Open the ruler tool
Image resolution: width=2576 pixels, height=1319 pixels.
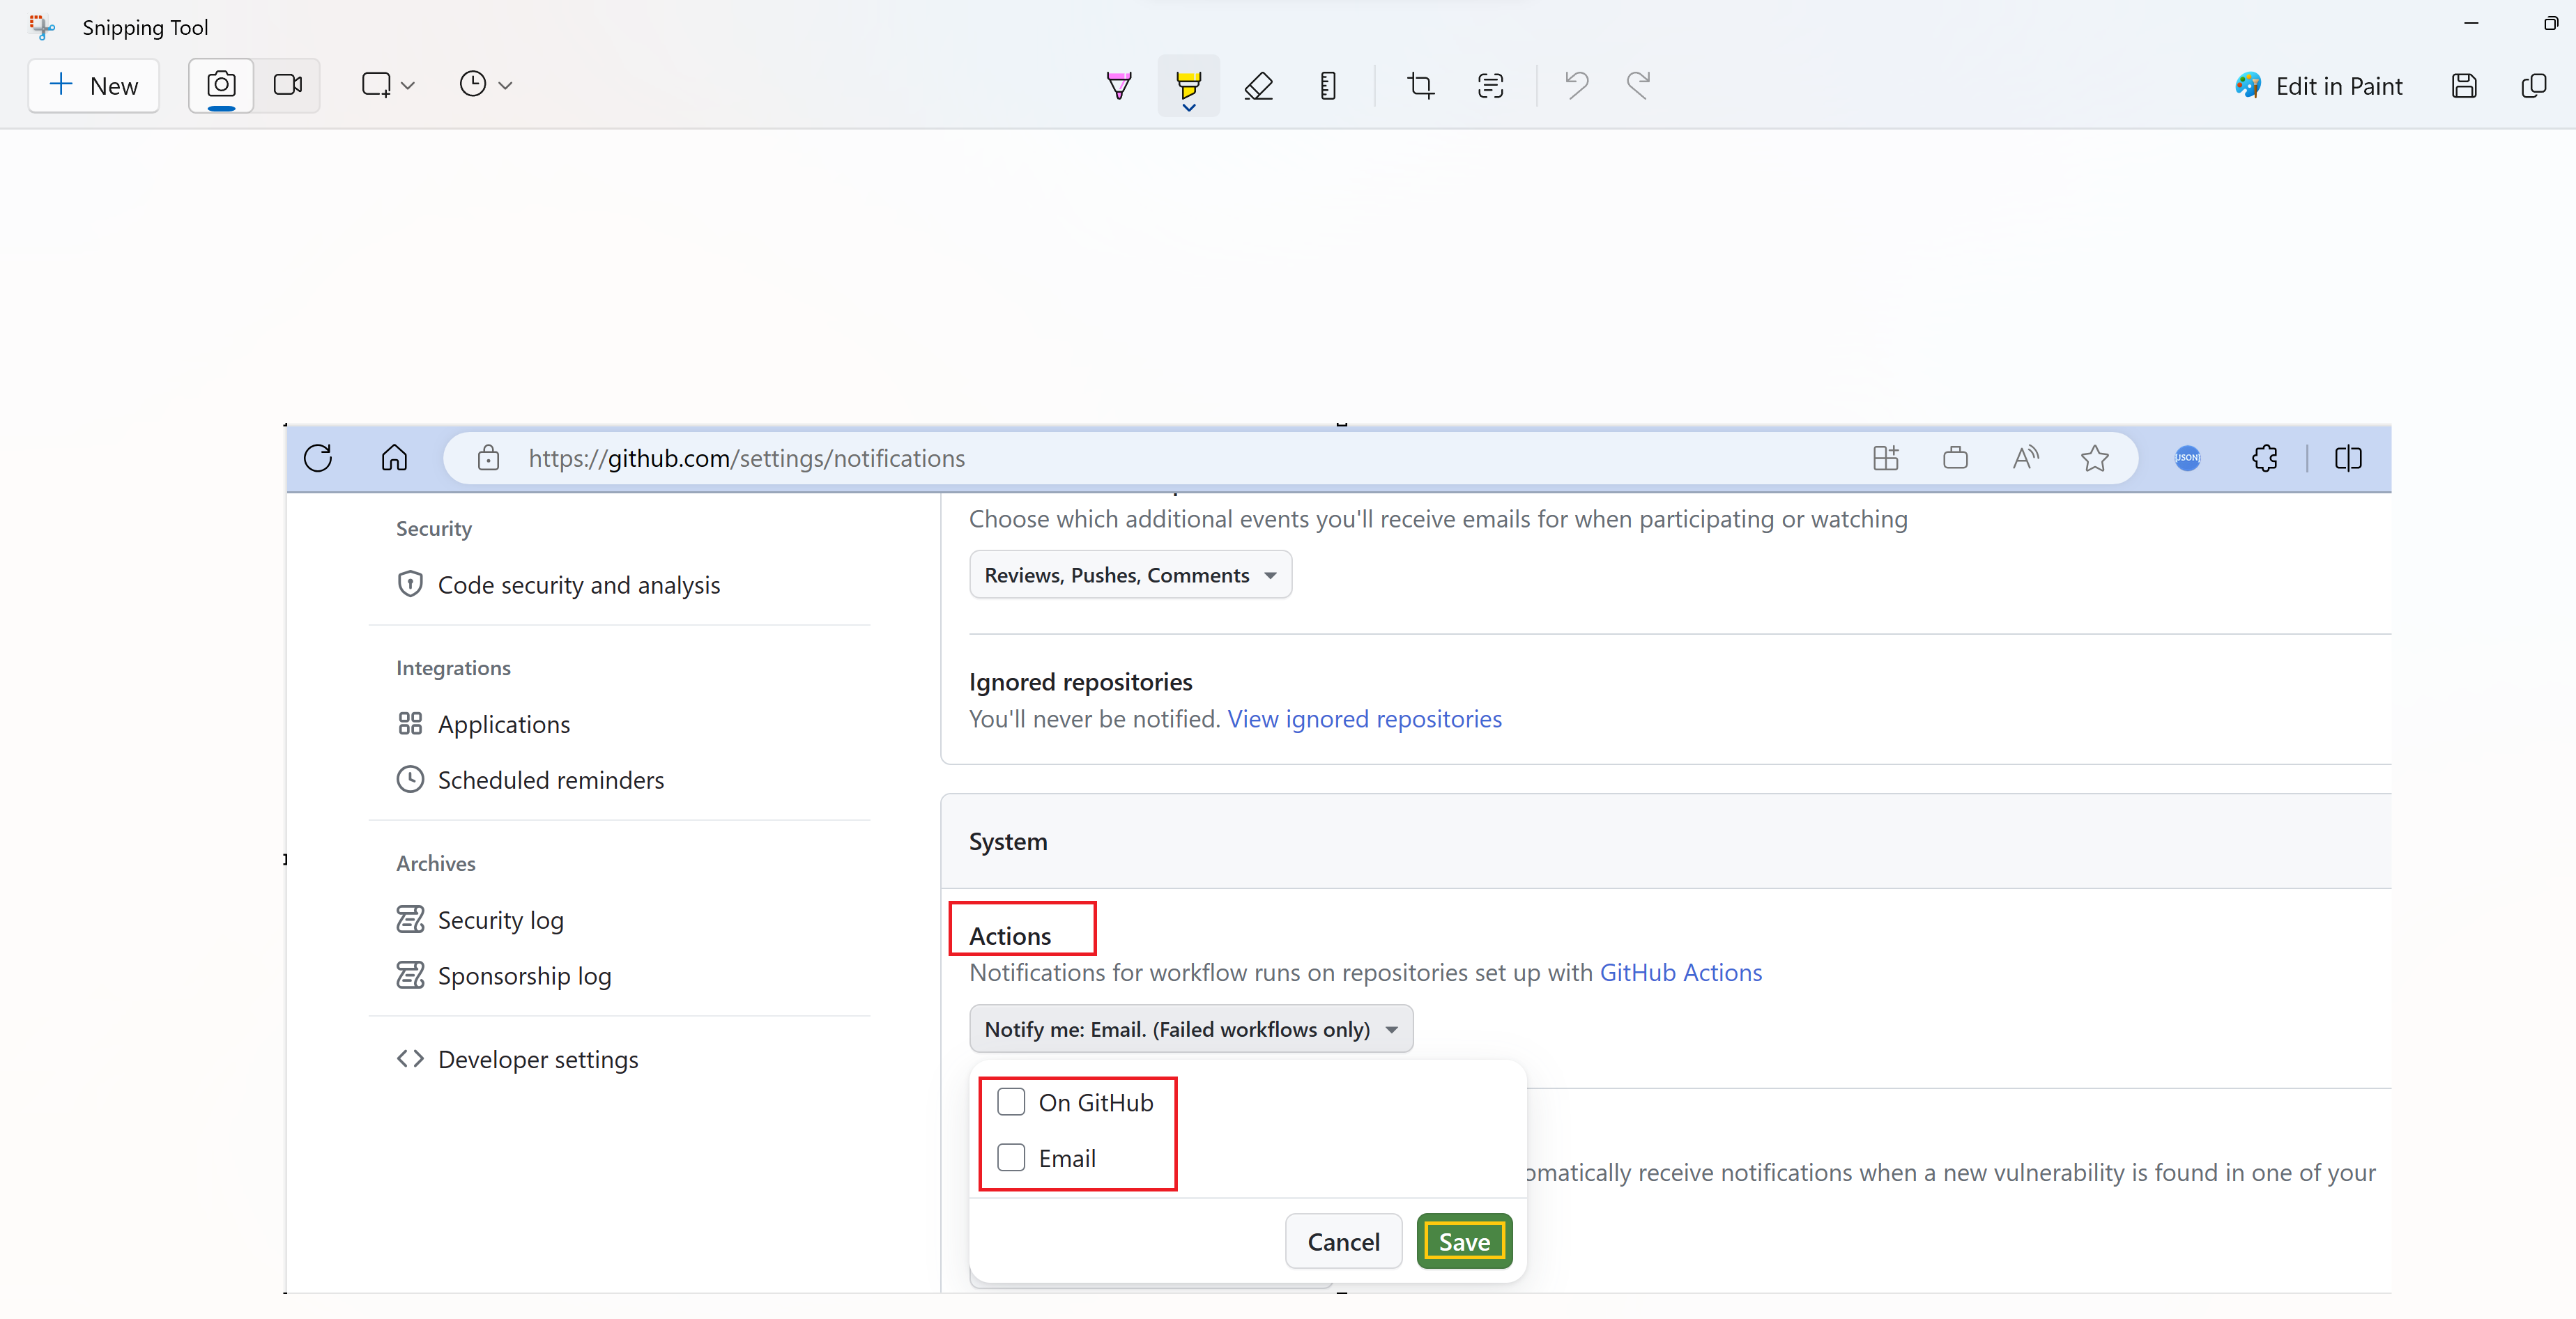click(1328, 86)
